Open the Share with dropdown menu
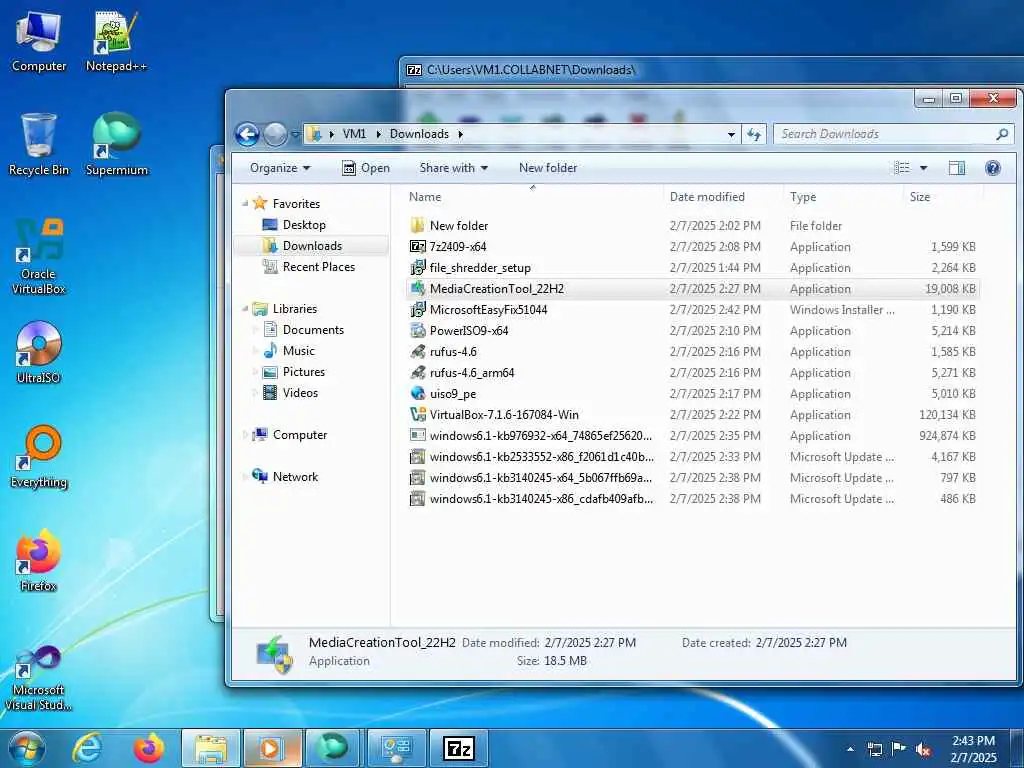Screen dimensions: 1024x768 click(x=454, y=168)
